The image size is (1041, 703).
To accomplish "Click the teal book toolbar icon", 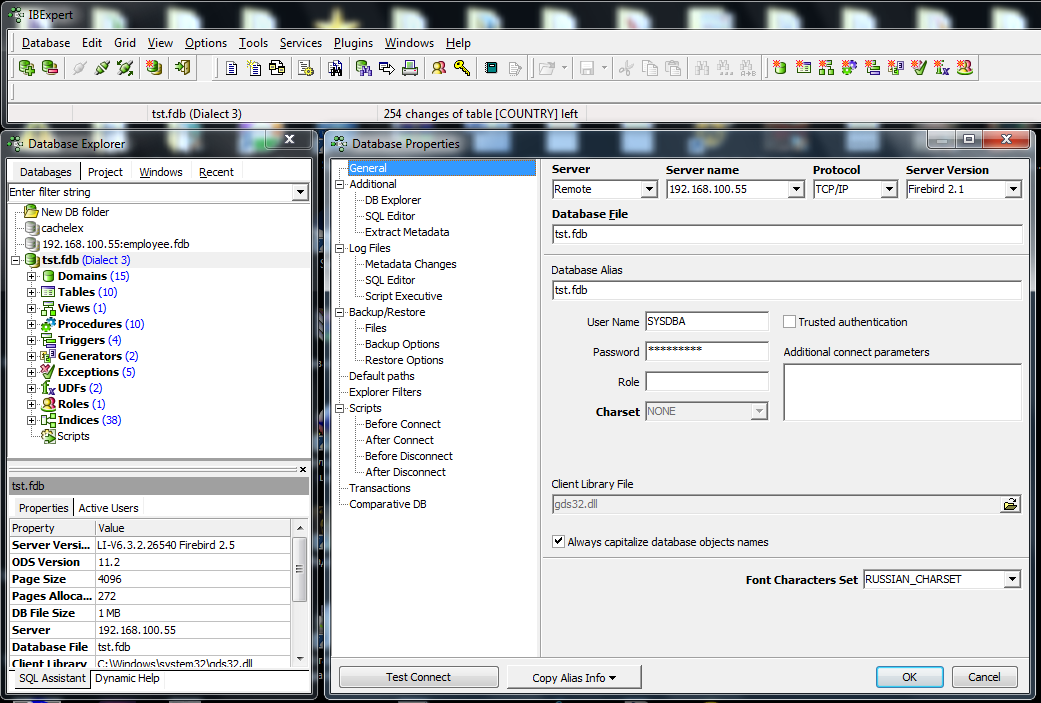I will pos(491,68).
